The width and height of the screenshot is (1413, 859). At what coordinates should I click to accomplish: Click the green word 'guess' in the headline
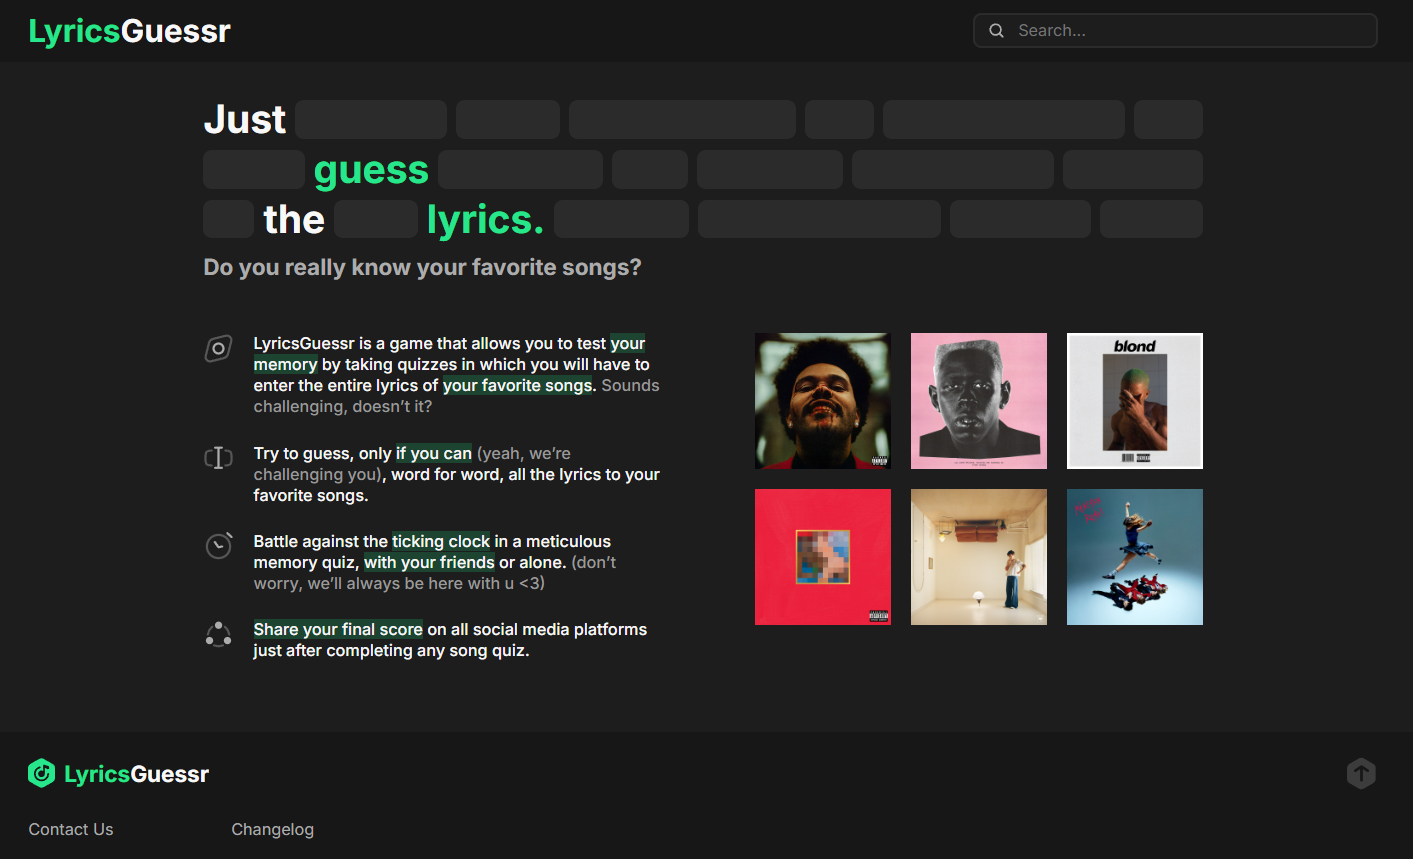pyautogui.click(x=371, y=169)
